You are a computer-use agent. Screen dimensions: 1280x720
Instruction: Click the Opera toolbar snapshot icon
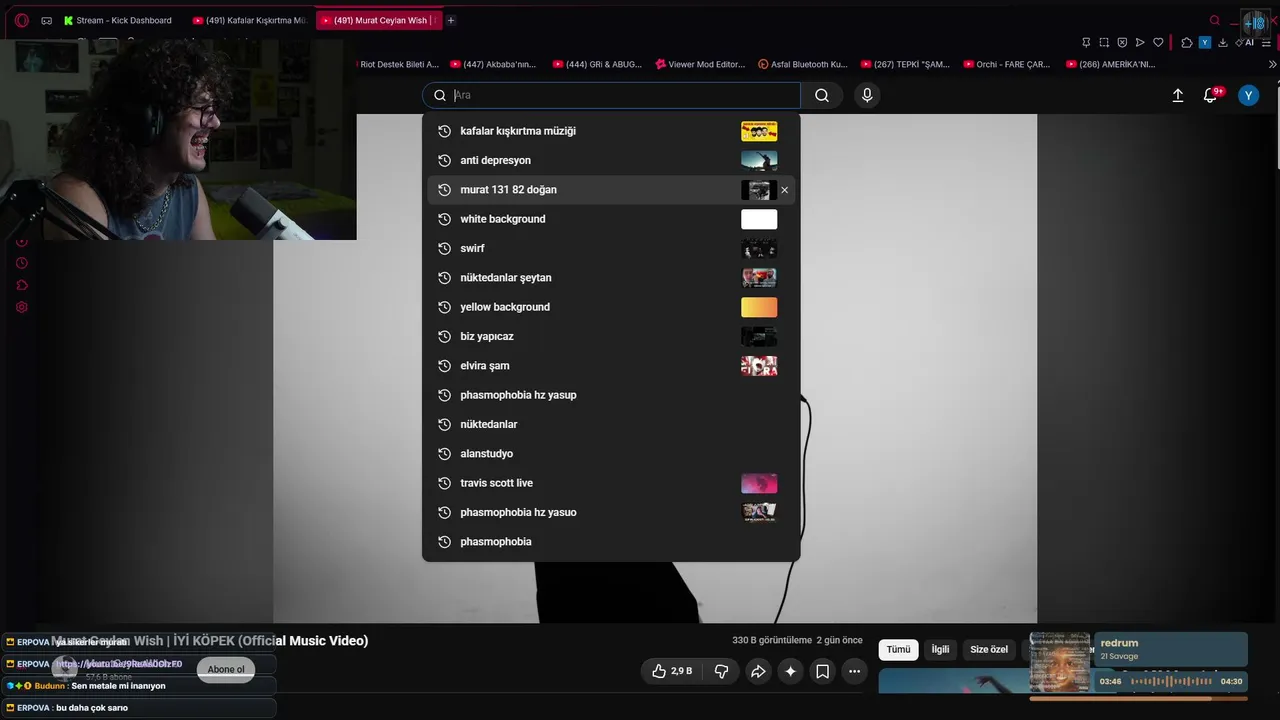click(1104, 42)
